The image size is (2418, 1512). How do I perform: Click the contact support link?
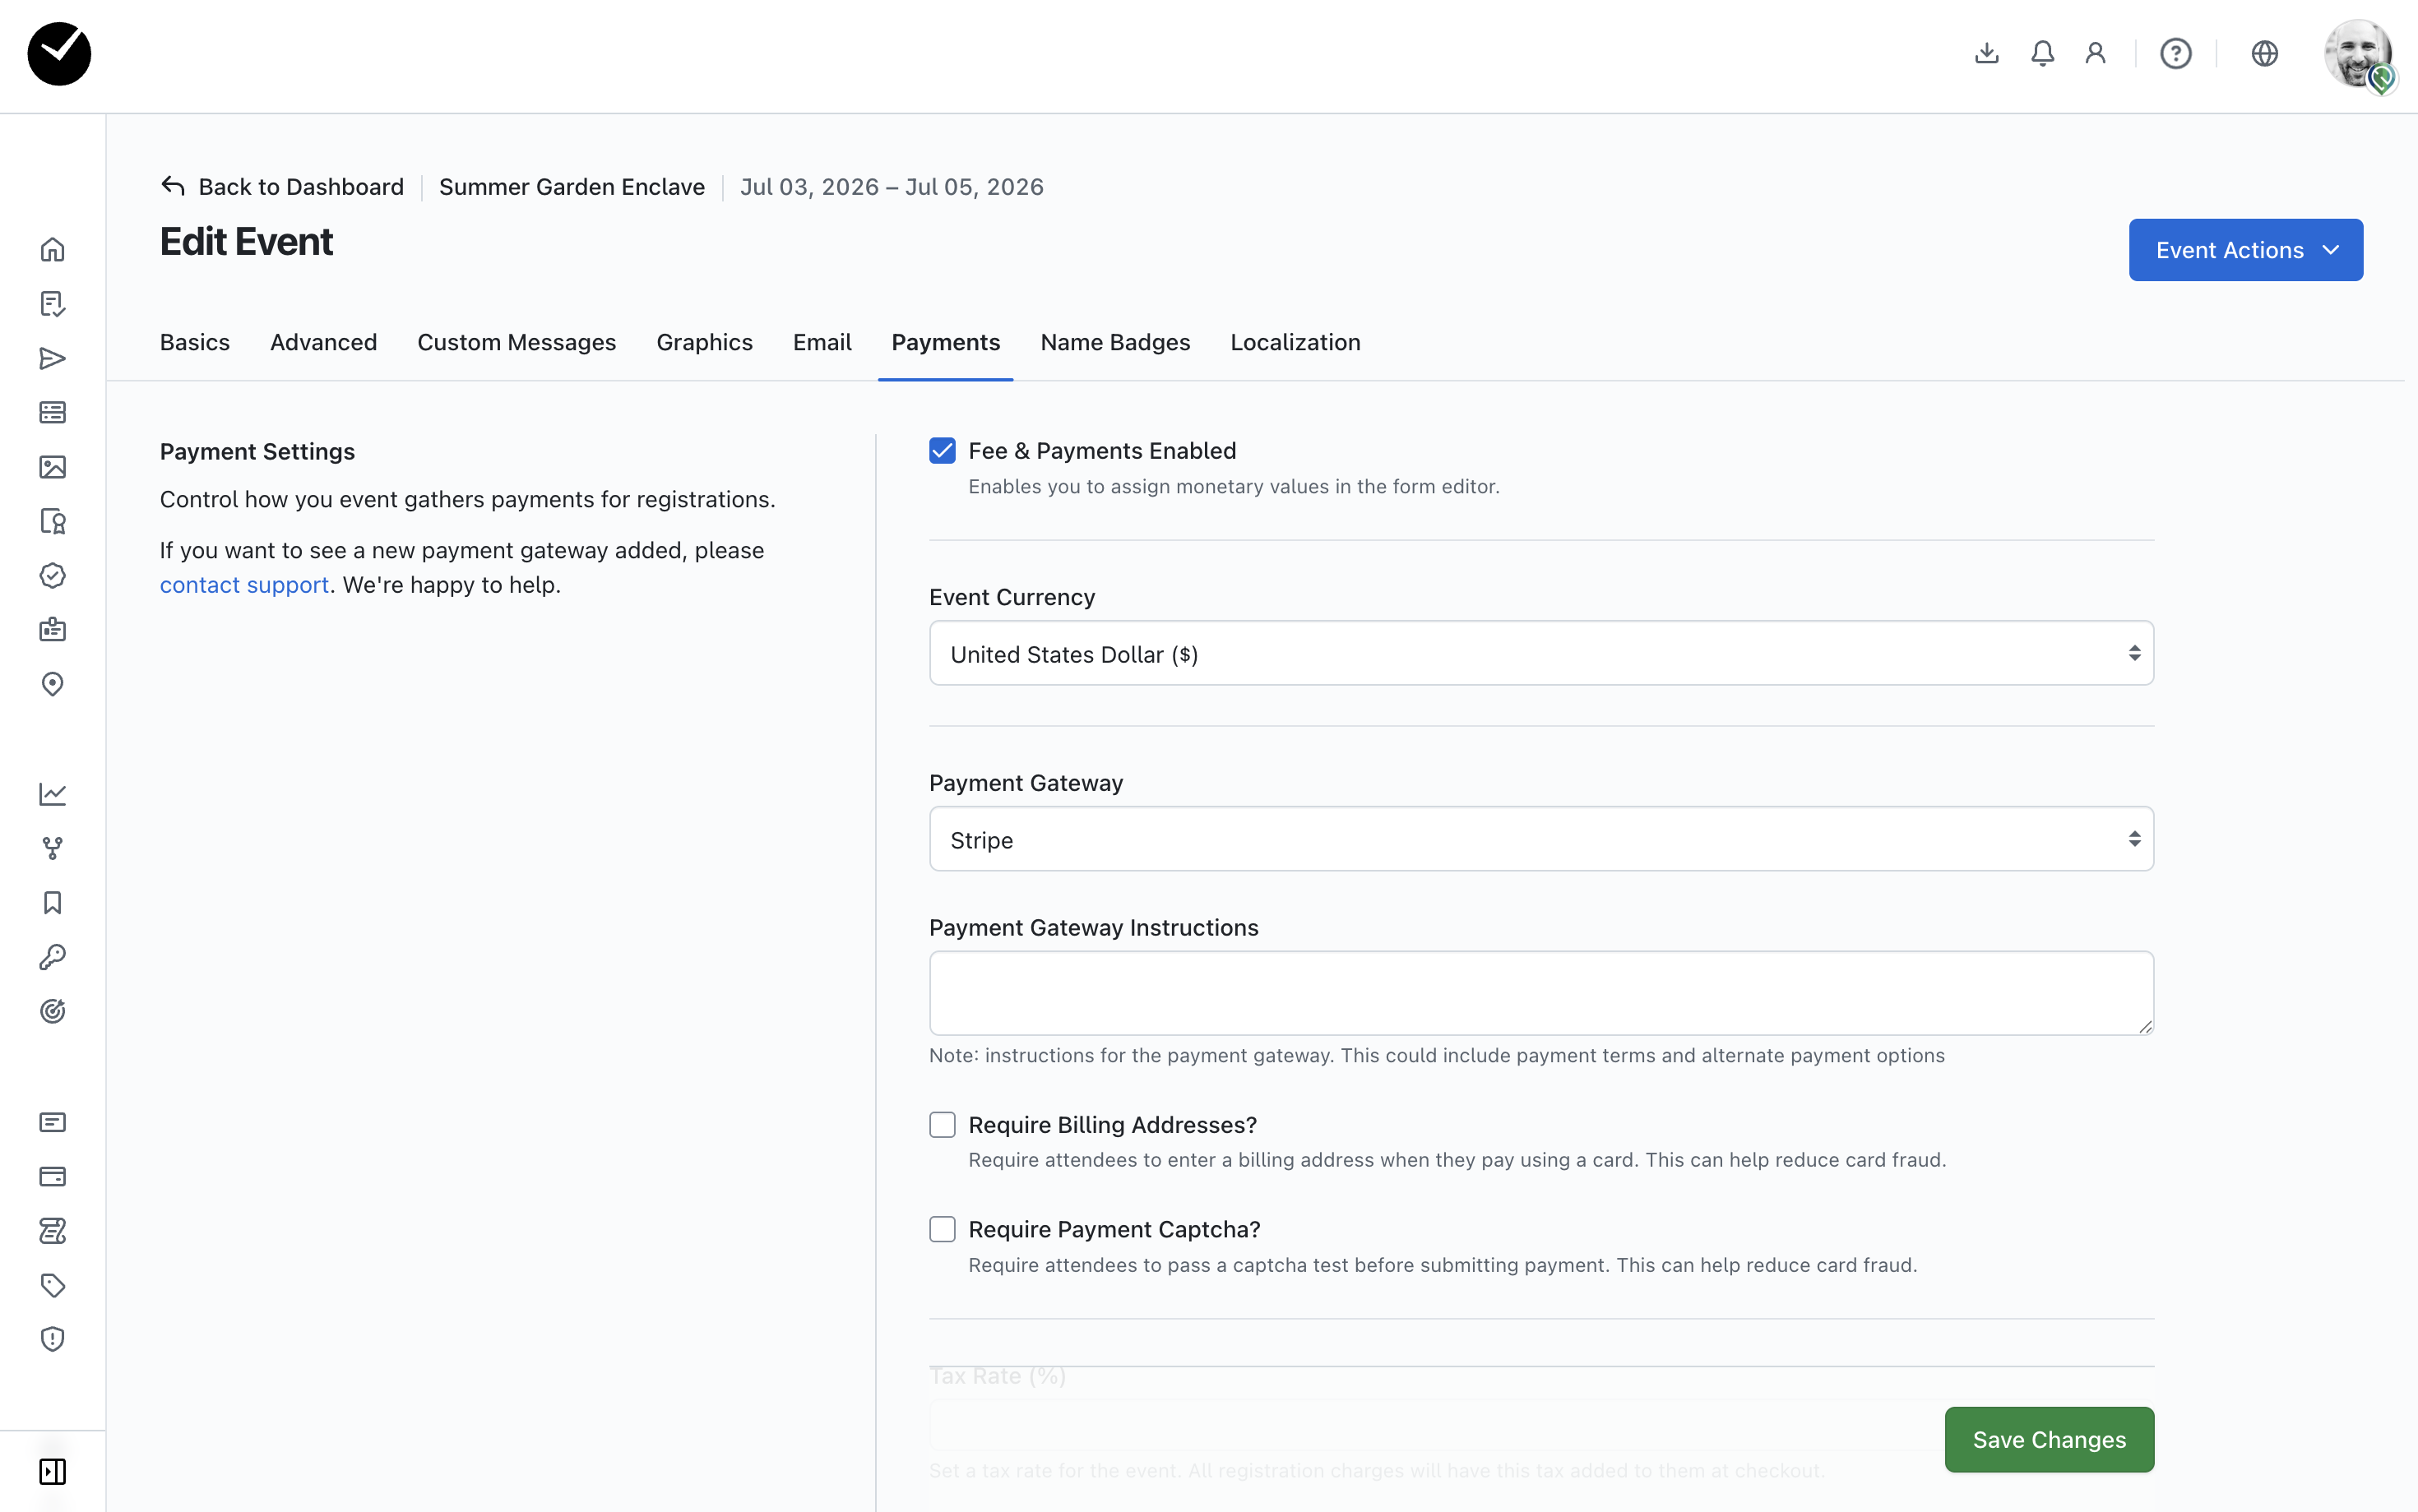point(244,585)
